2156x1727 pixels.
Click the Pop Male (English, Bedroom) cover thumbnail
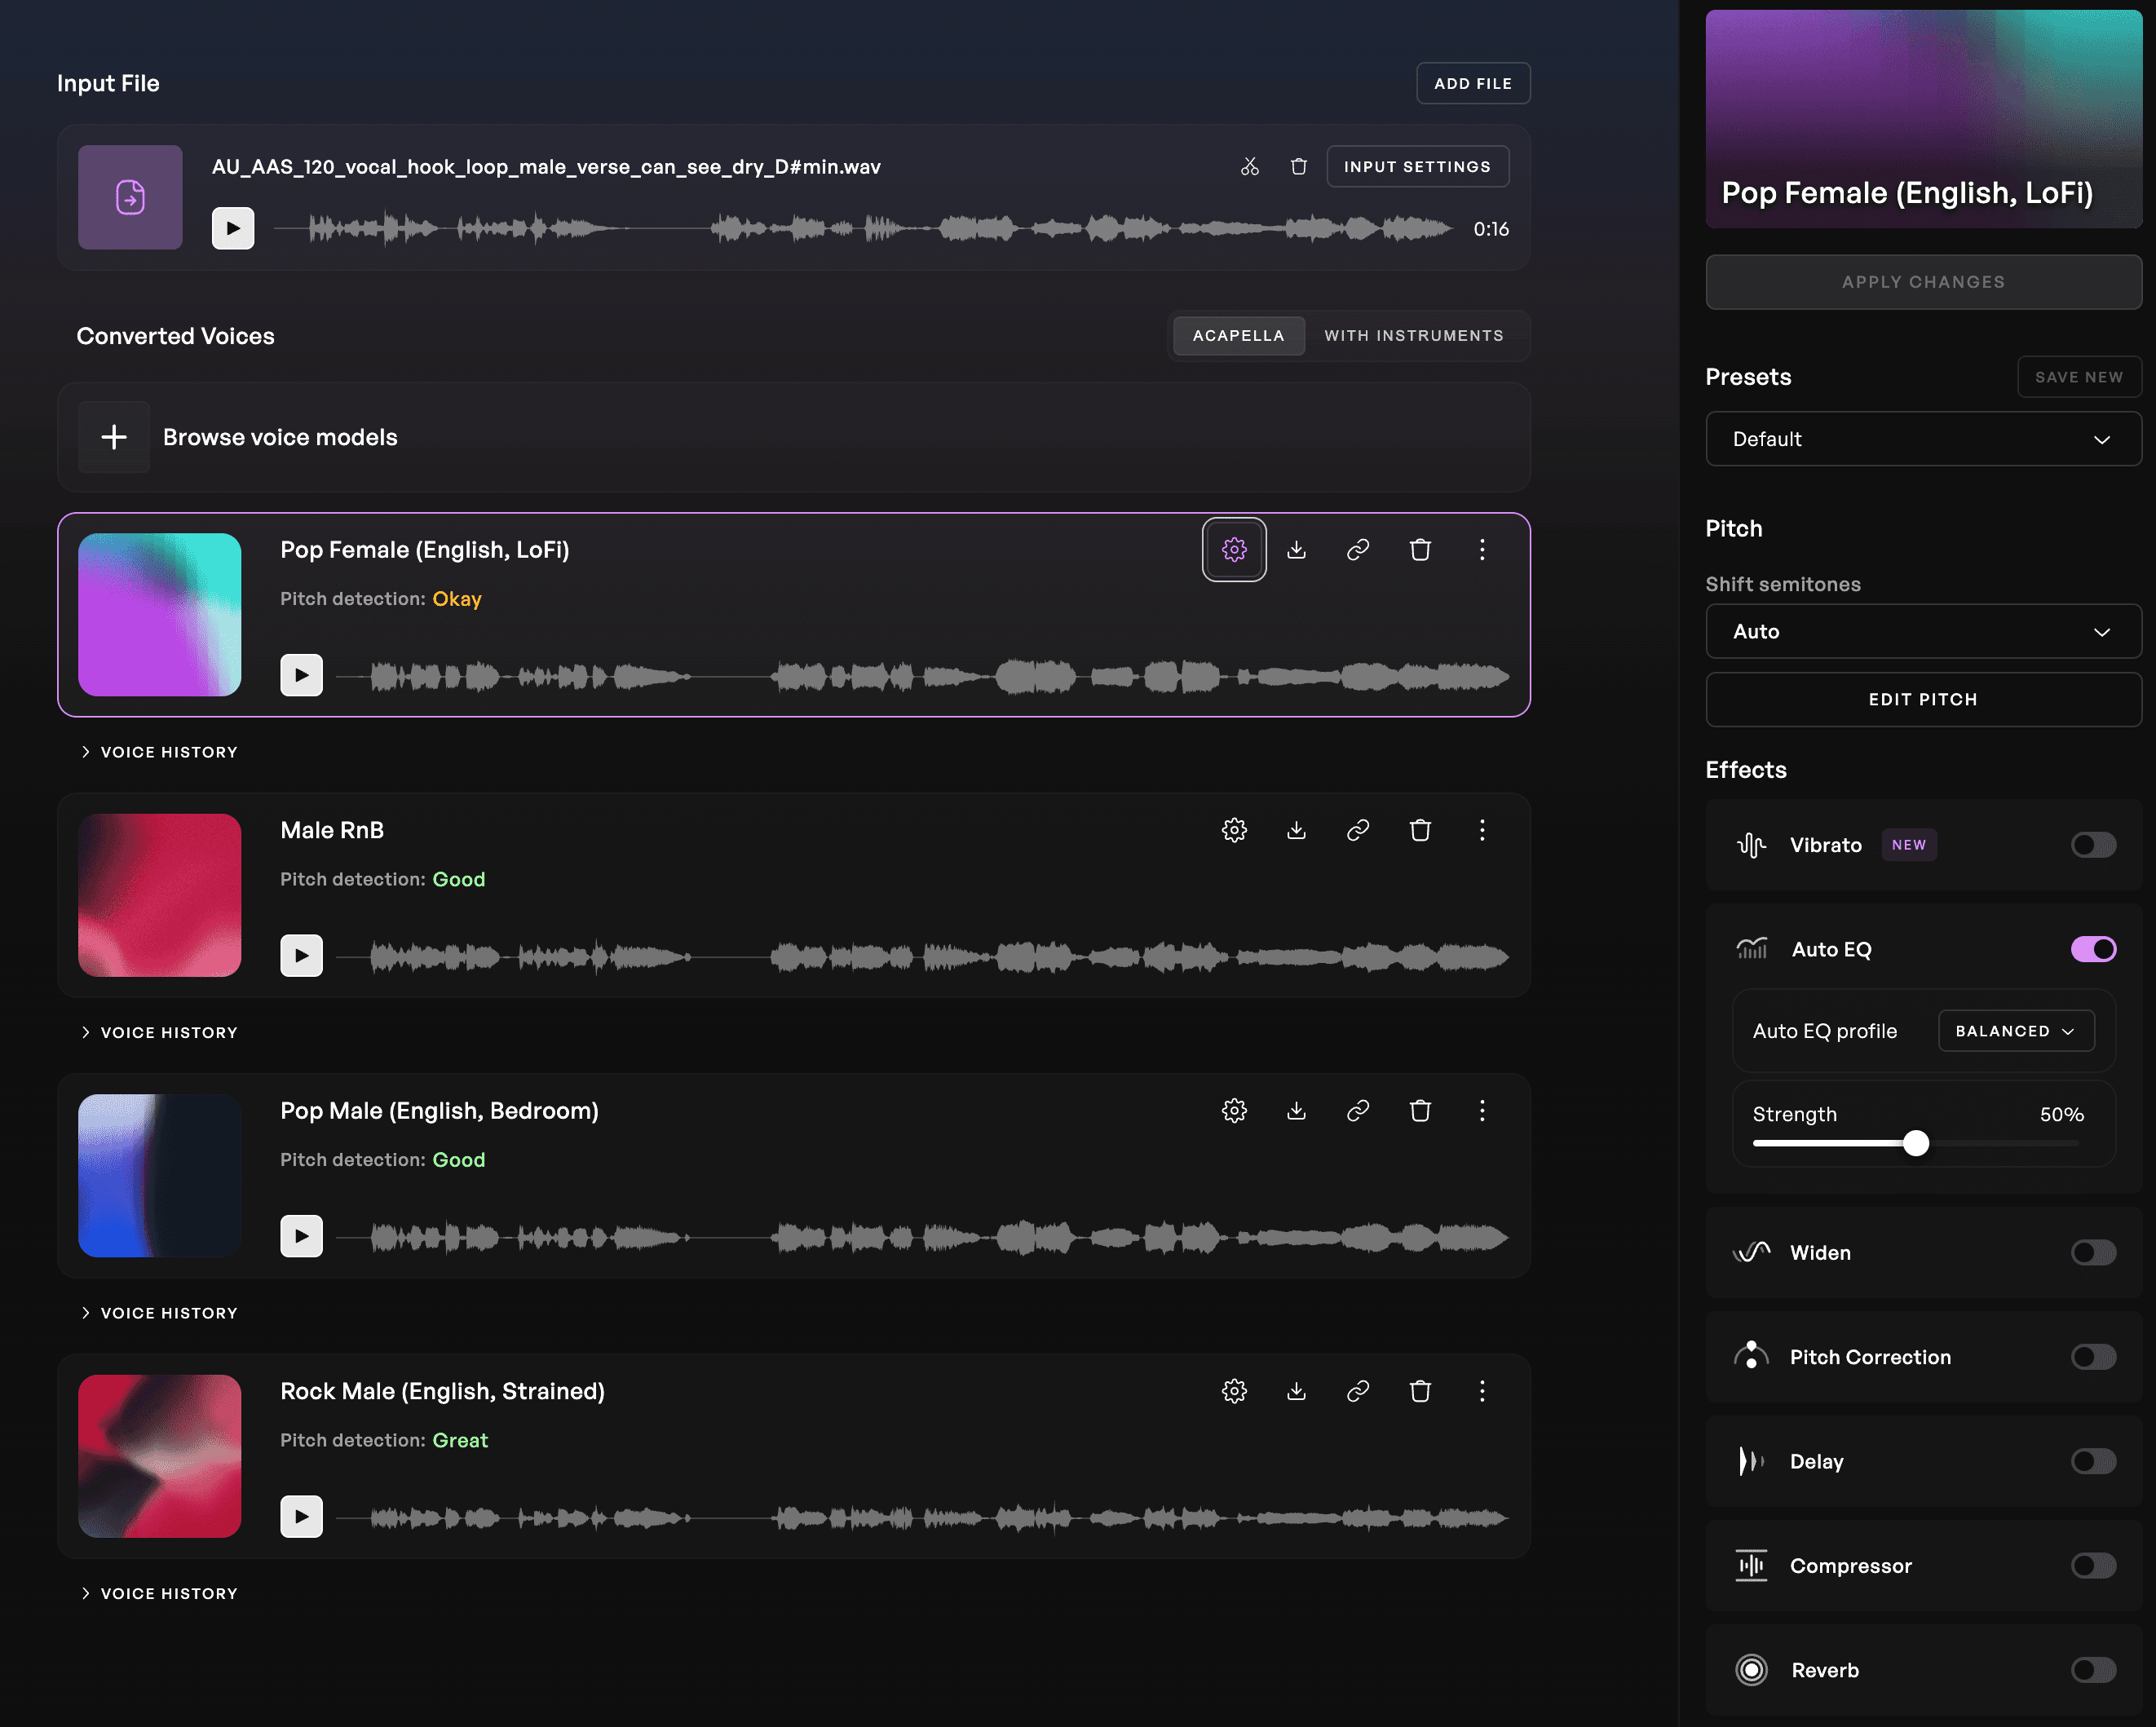(x=160, y=1175)
